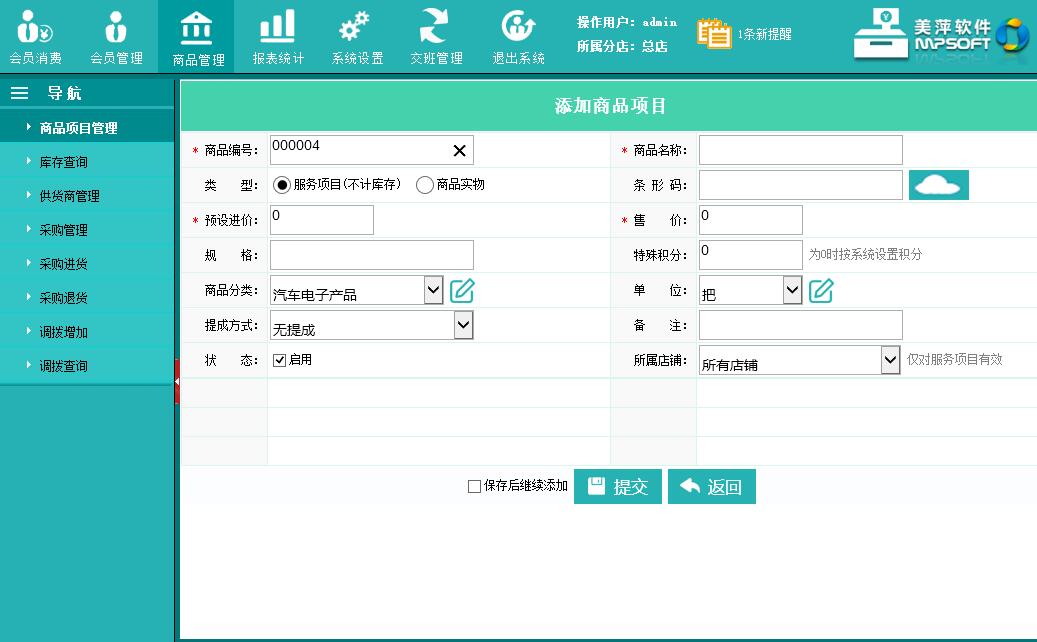Click the cloud icon beside barcode field
This screenshot has width=1037, height=642.
coord(938,185)
